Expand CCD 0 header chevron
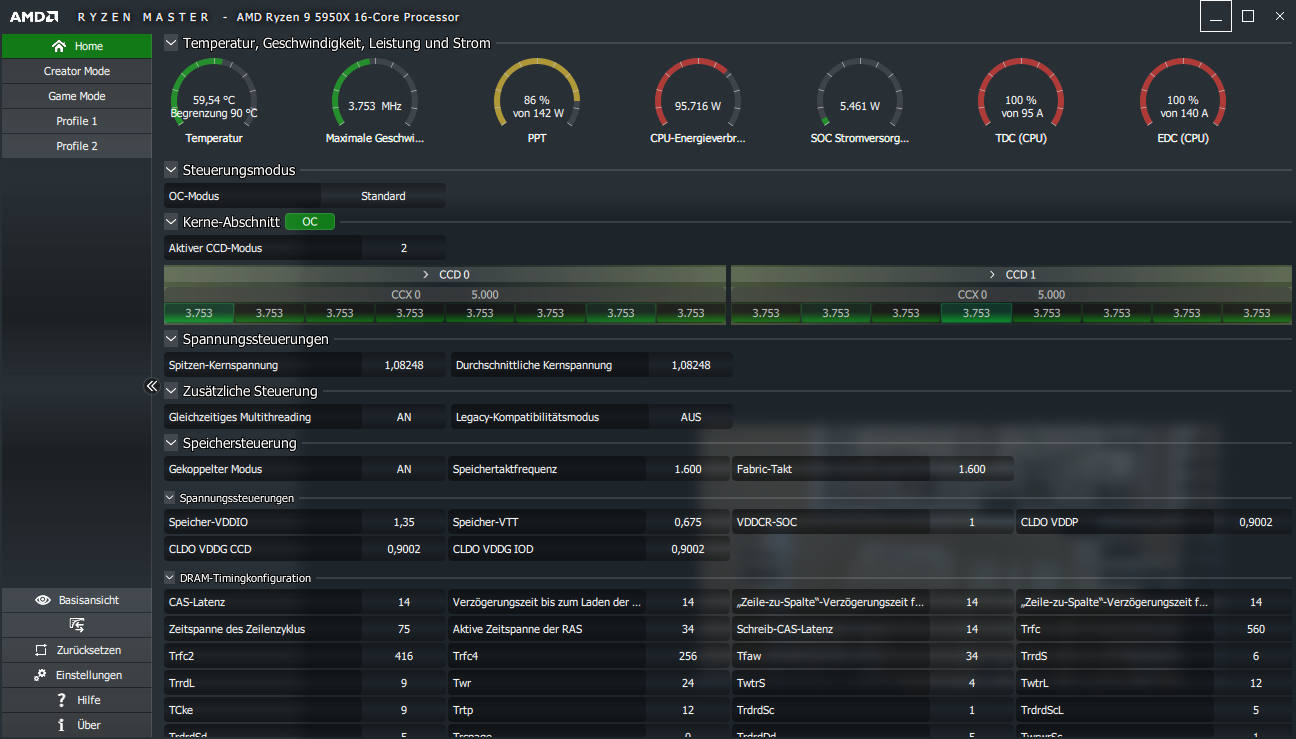The width and height of the screenshot is (1296, 739). pos(426,274)
